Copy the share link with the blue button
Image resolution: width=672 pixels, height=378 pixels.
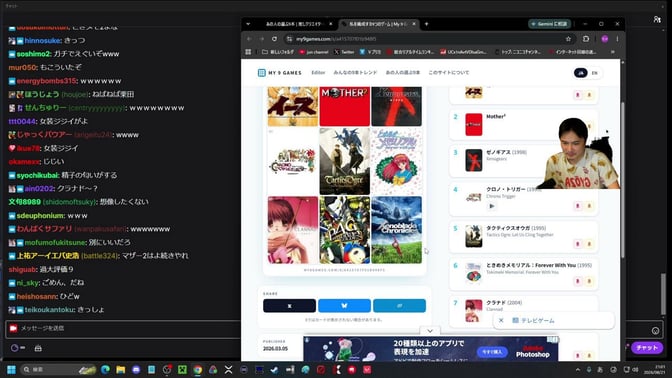[399, 306]
